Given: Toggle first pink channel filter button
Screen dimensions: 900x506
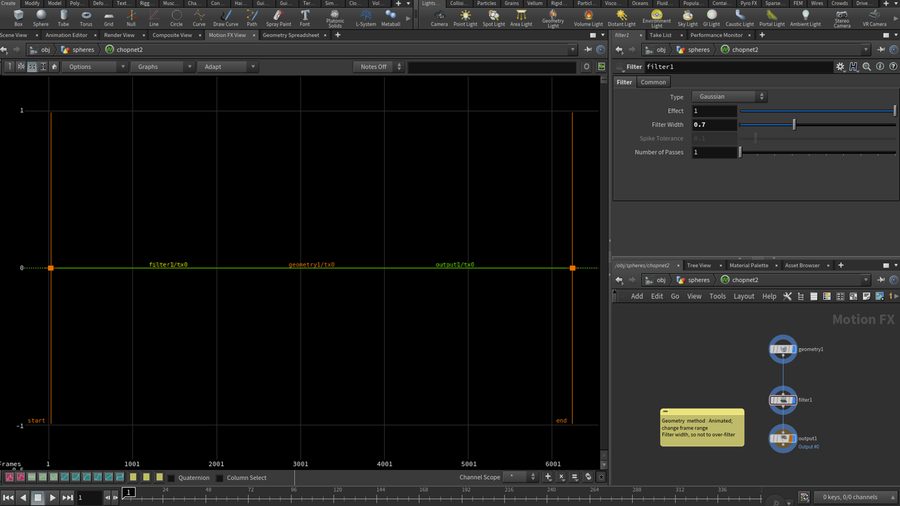Looking at the screenshot, I should tap(10, 477).
